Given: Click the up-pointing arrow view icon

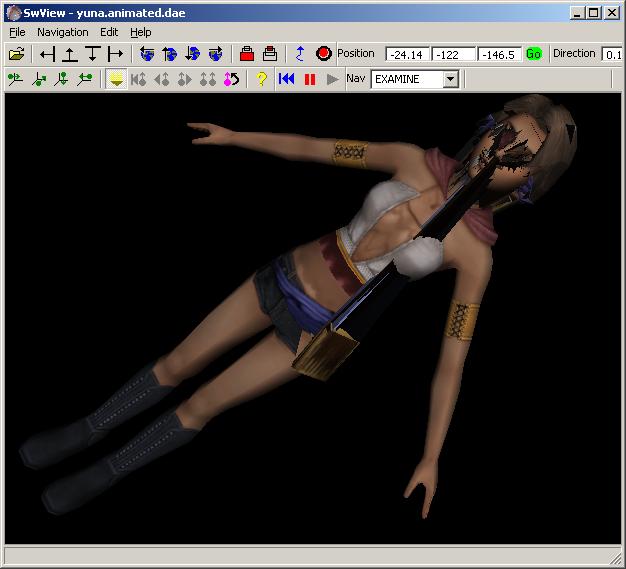Looking at the screenshot, I should [x=70, y=54].
